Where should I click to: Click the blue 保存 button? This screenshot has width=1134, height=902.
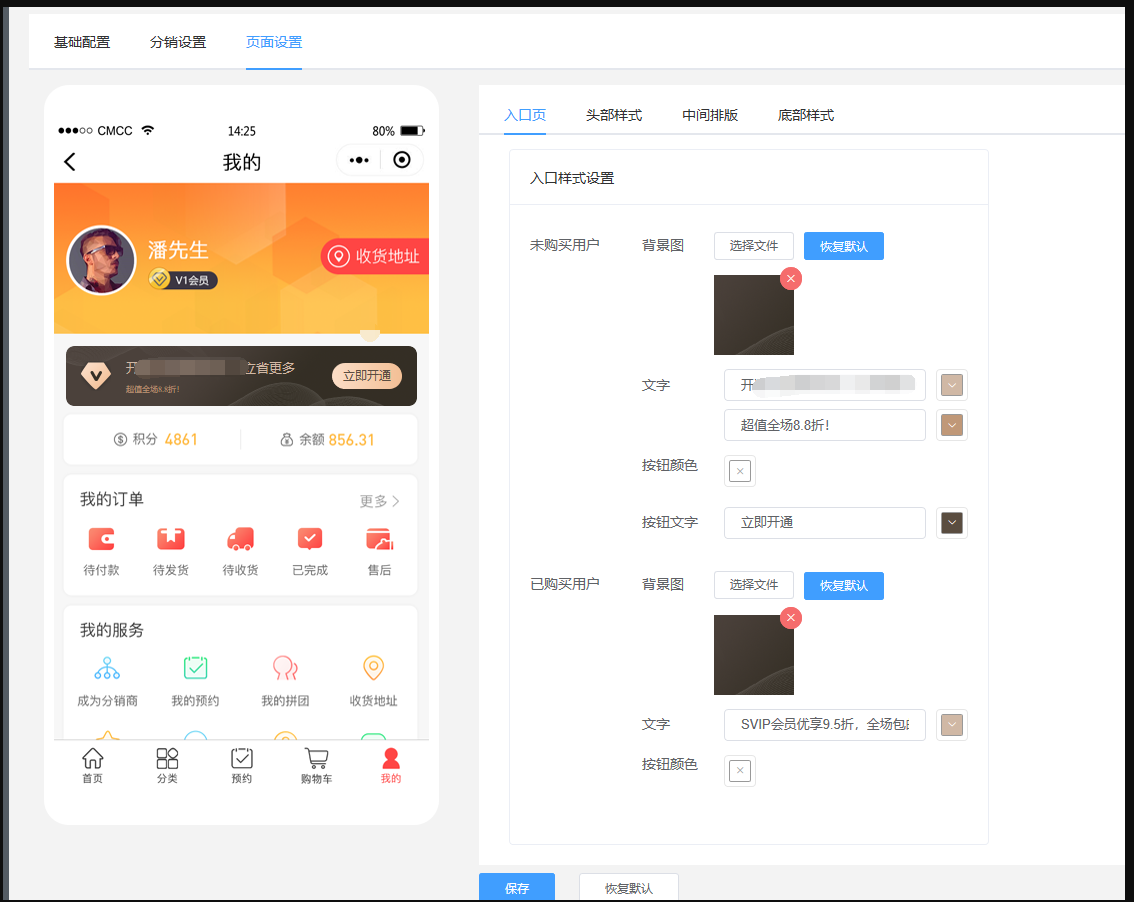pyautogui.click(x=517, y=888)
